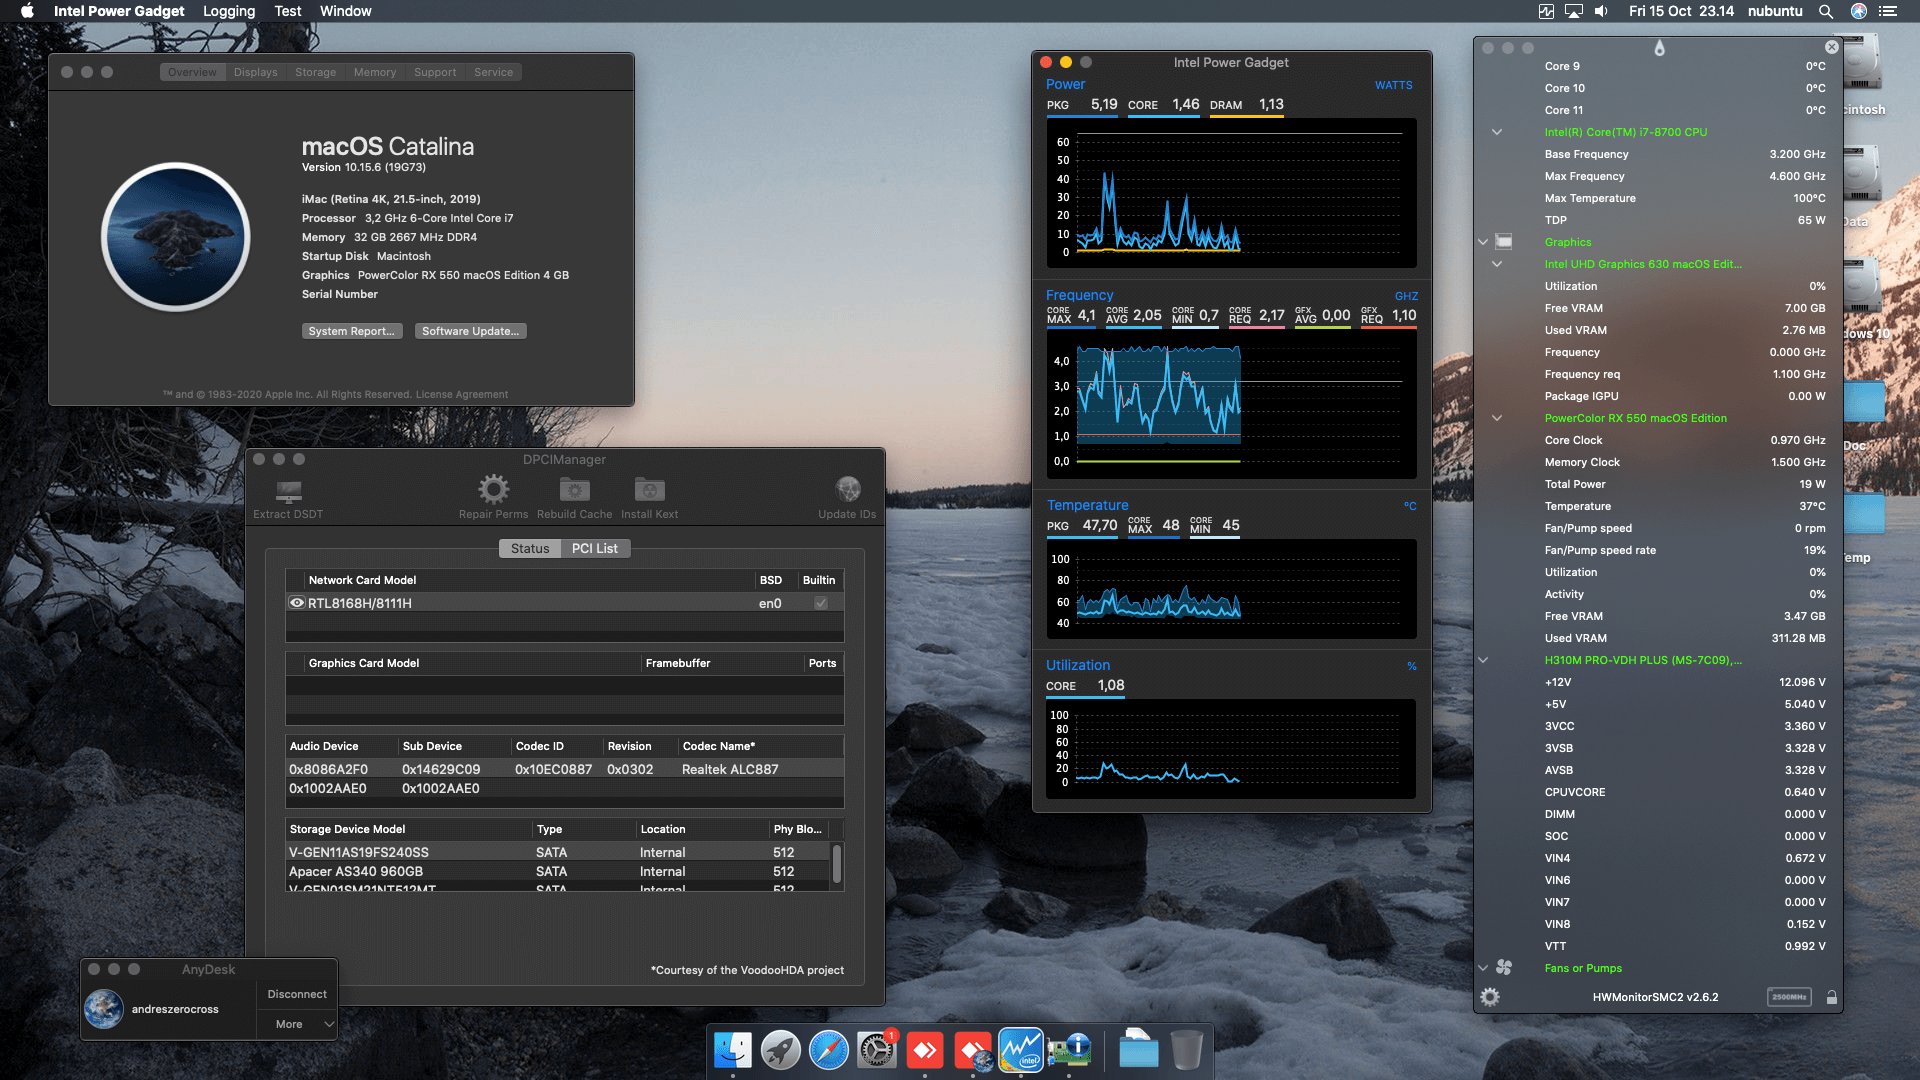Open the Trash in the dock
This screenshot has width=1920, height=1080.
point(1186,1050)
